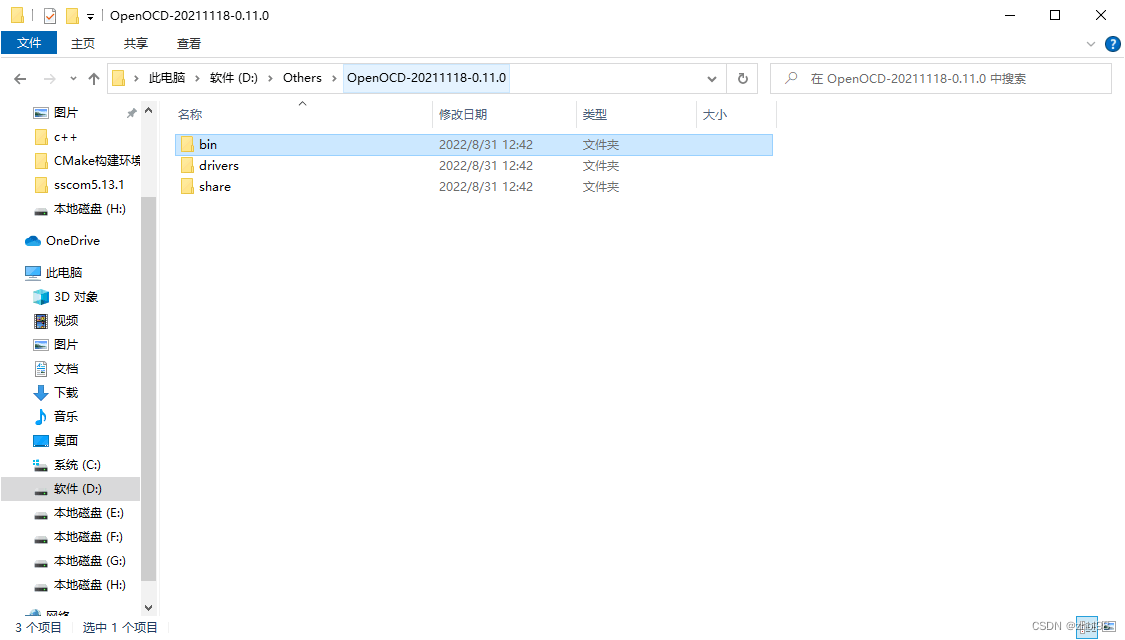Viewport: 1125px width, 640px height.
Task: Click the 音乐 note icon
Action: pos(41,416)
